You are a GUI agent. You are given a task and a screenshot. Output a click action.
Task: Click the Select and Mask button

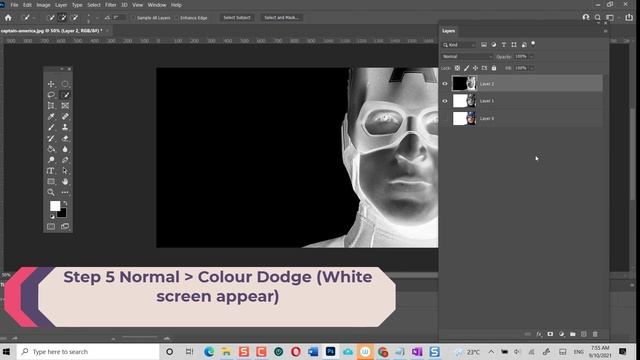click(281, 18)
